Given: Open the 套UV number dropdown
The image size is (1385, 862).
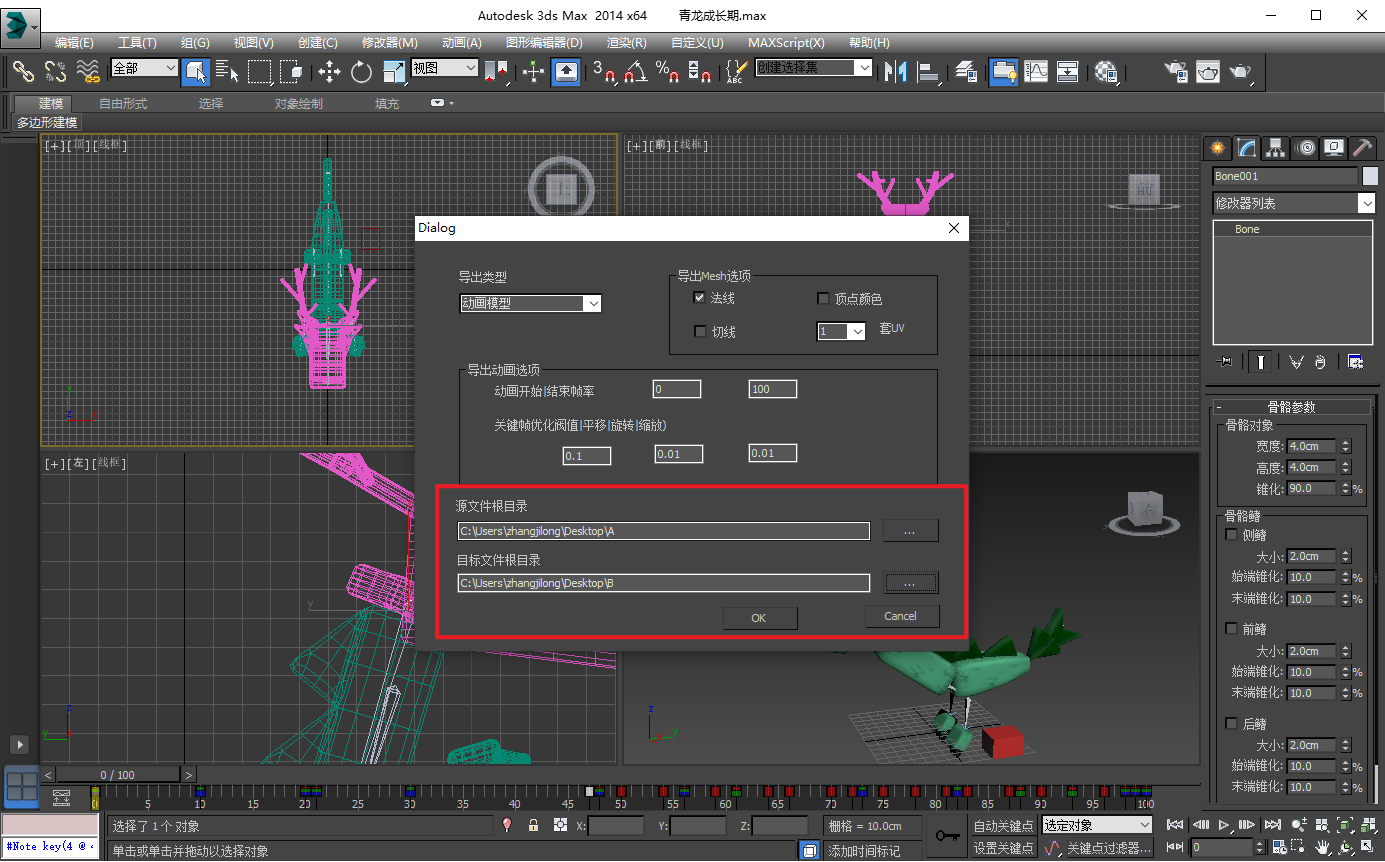Looking at the screenshot, I should coord(856,331).
